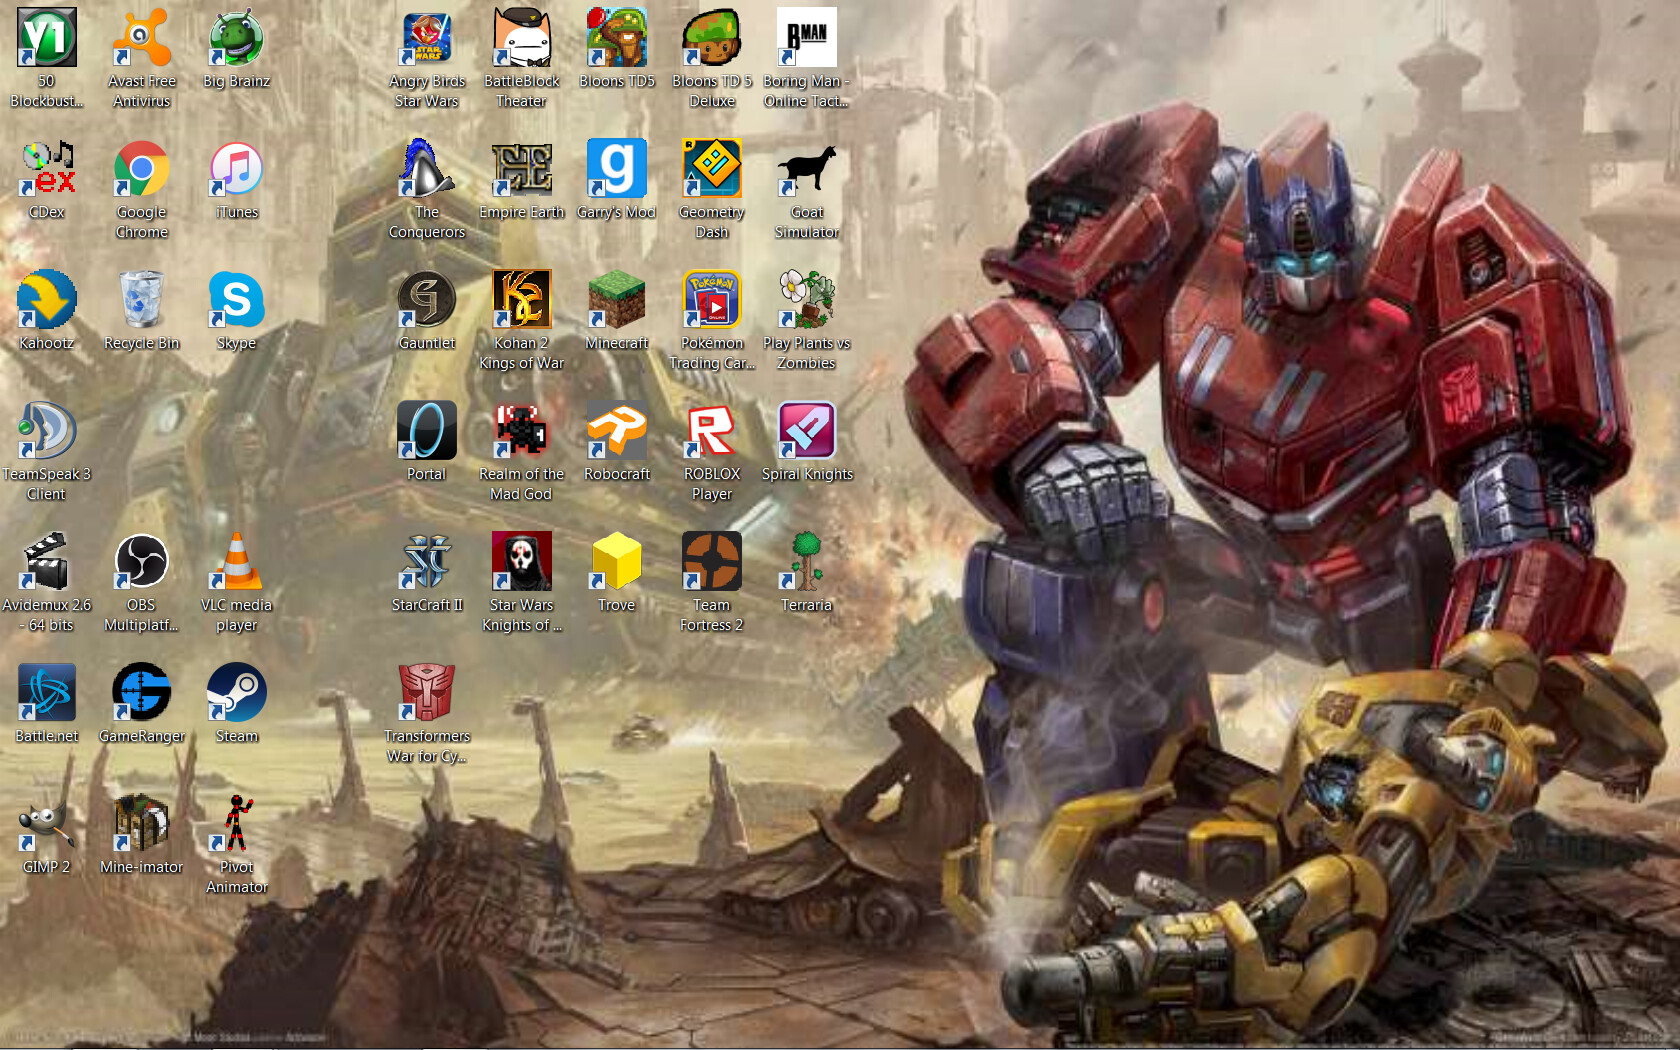Select the Google Chrome desktop shortcut
The image size is (1680, 1050).
[x=141, y=170]
